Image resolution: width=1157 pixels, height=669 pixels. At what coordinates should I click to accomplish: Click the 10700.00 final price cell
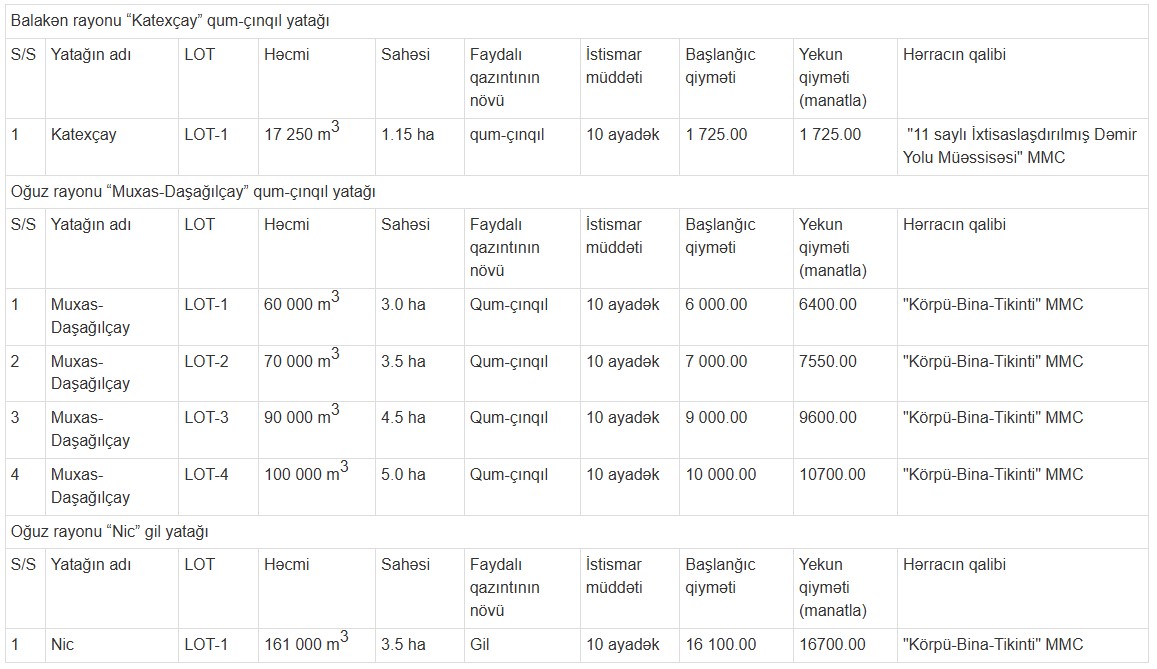point(845,487)
